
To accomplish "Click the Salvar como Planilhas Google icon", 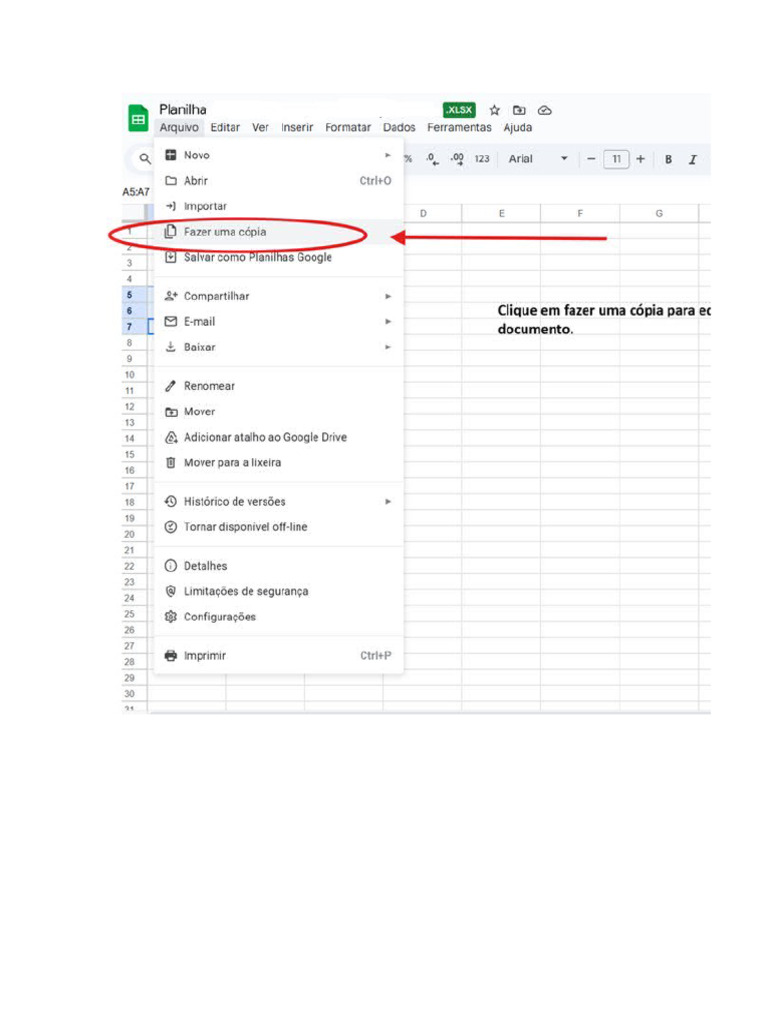I will point(170,257).
